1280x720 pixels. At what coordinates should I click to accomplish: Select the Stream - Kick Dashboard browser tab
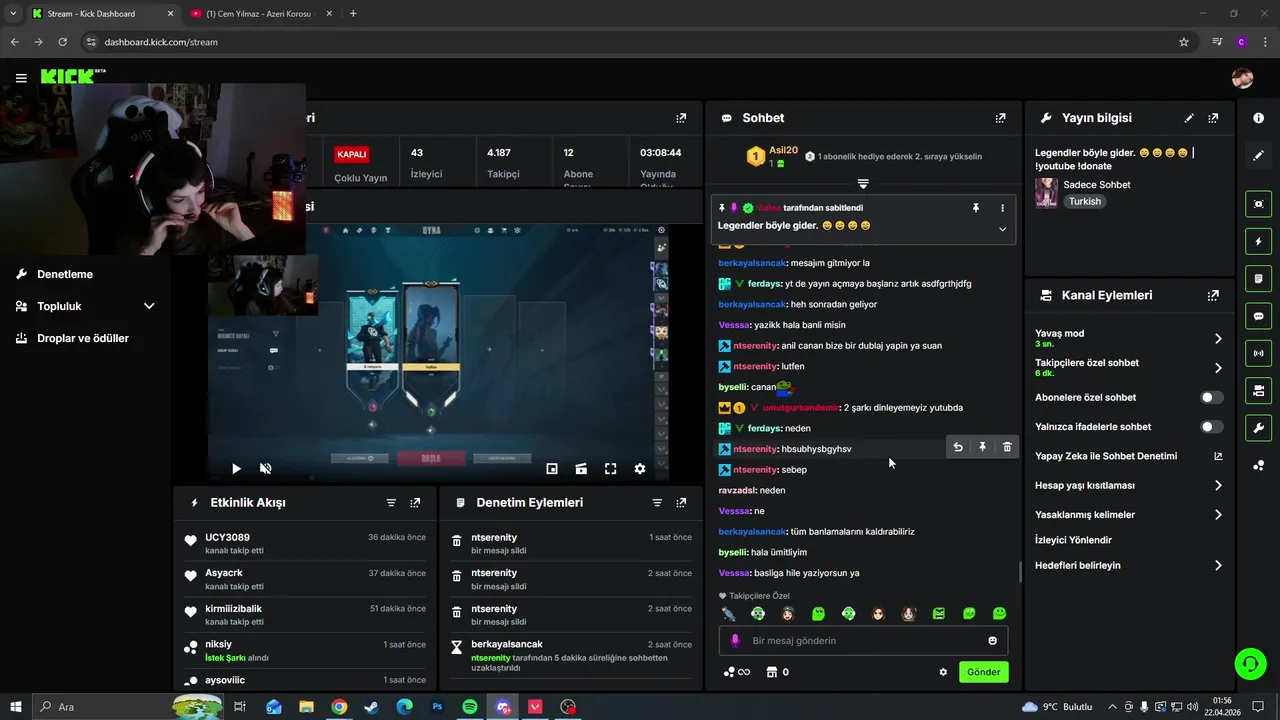102,14
